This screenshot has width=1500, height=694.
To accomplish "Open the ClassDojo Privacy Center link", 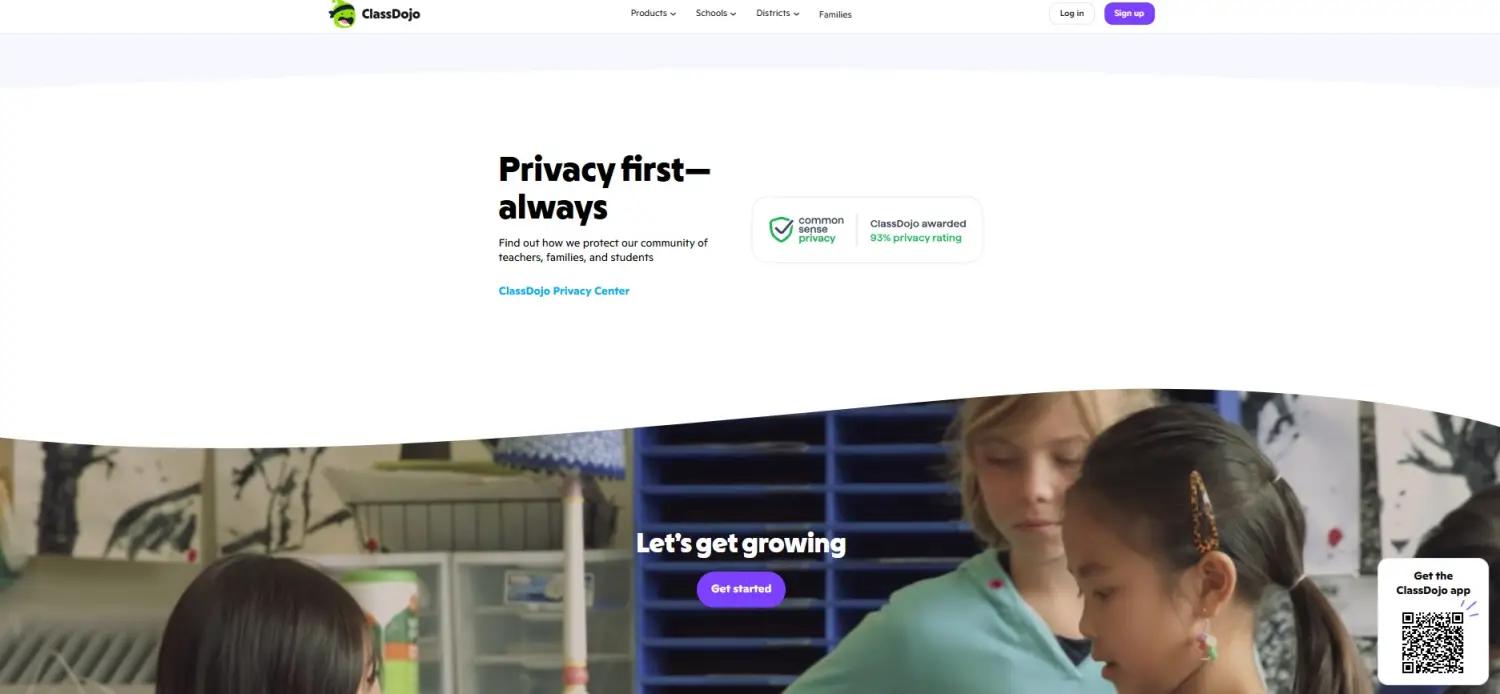I will pyautogui.click(x=564, y=291).
